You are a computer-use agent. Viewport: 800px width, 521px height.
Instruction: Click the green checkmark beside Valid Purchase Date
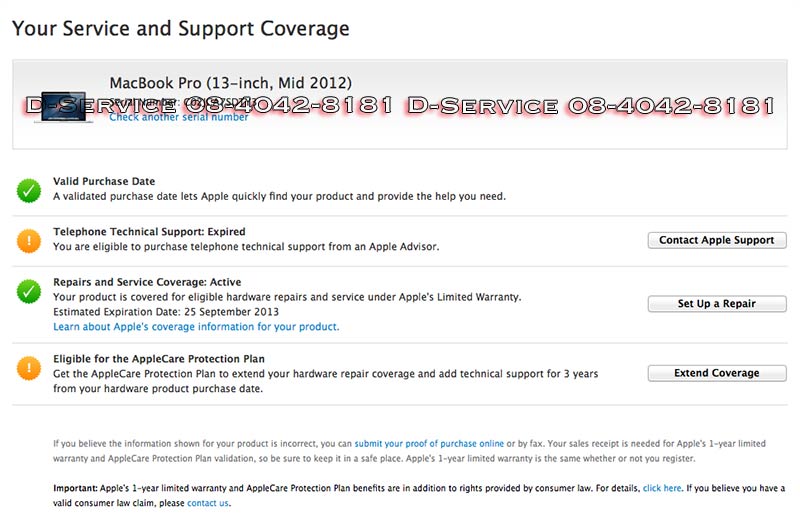[x=29, y=190]
